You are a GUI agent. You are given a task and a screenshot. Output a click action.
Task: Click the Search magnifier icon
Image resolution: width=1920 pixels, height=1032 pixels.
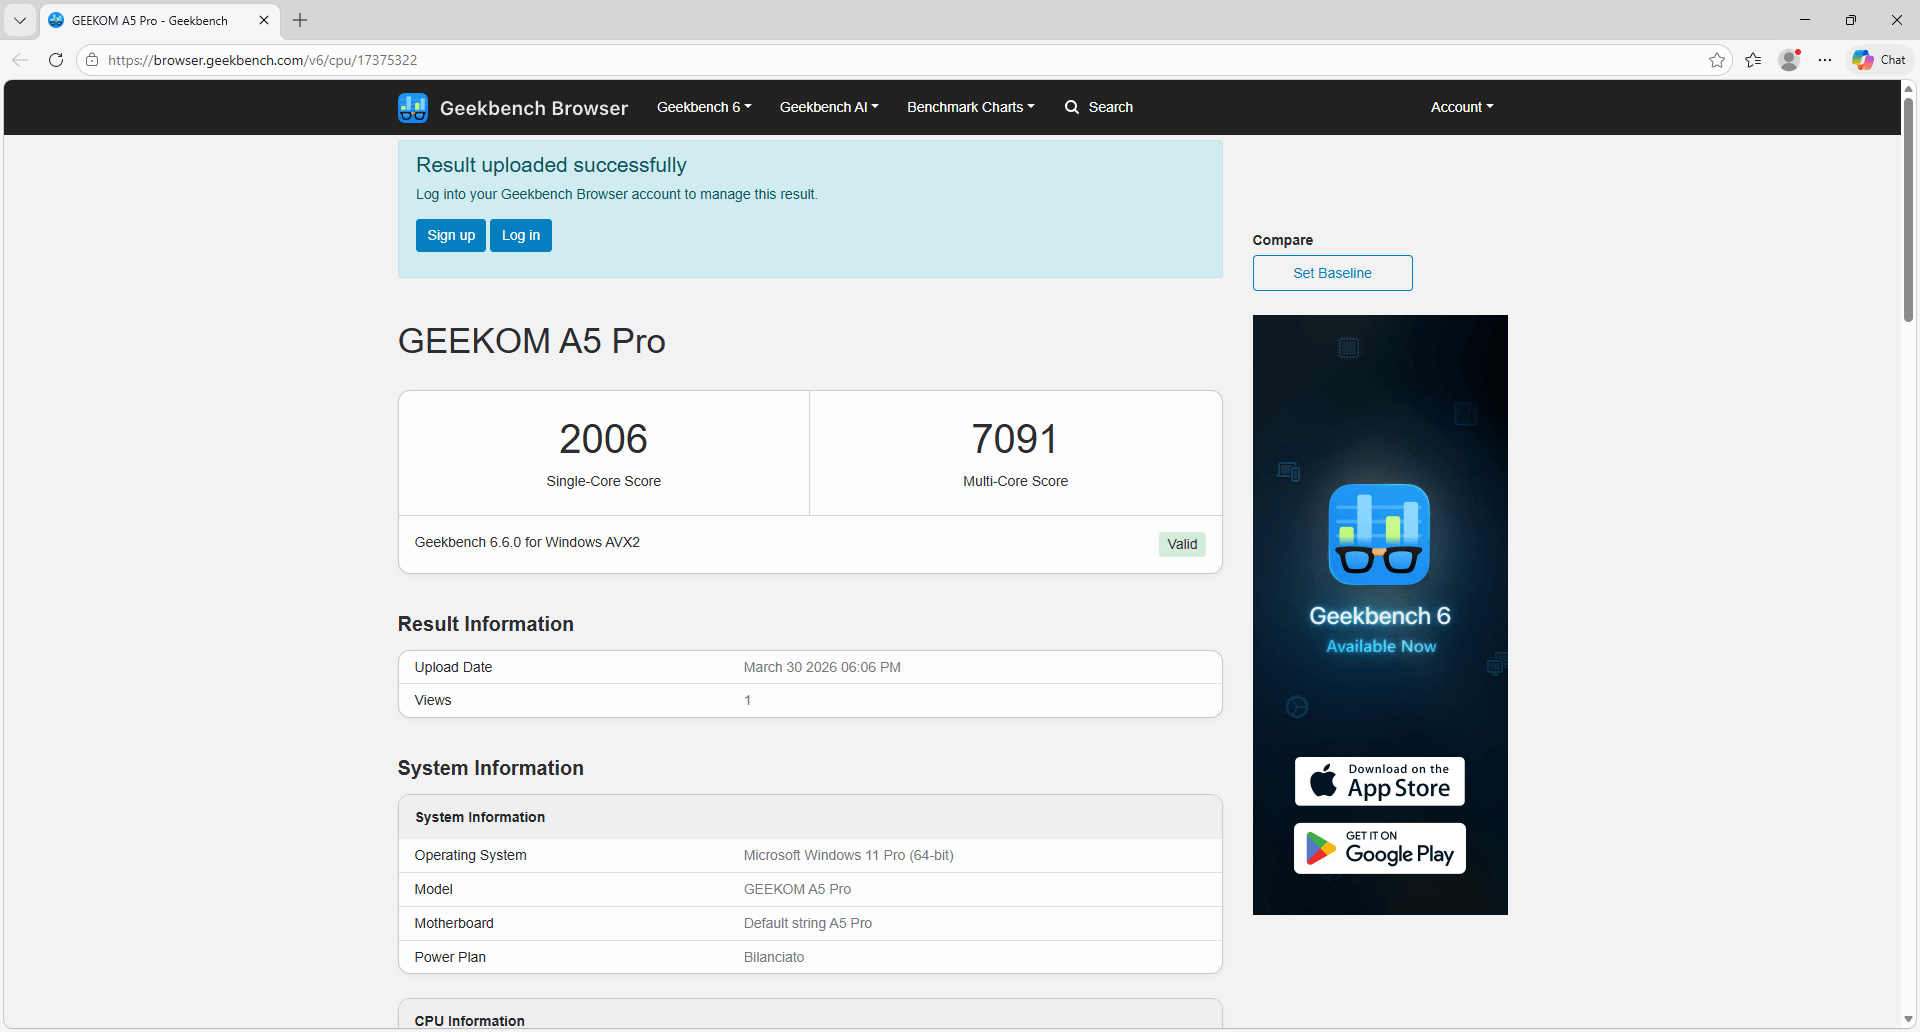click(x=1072, y=107)
